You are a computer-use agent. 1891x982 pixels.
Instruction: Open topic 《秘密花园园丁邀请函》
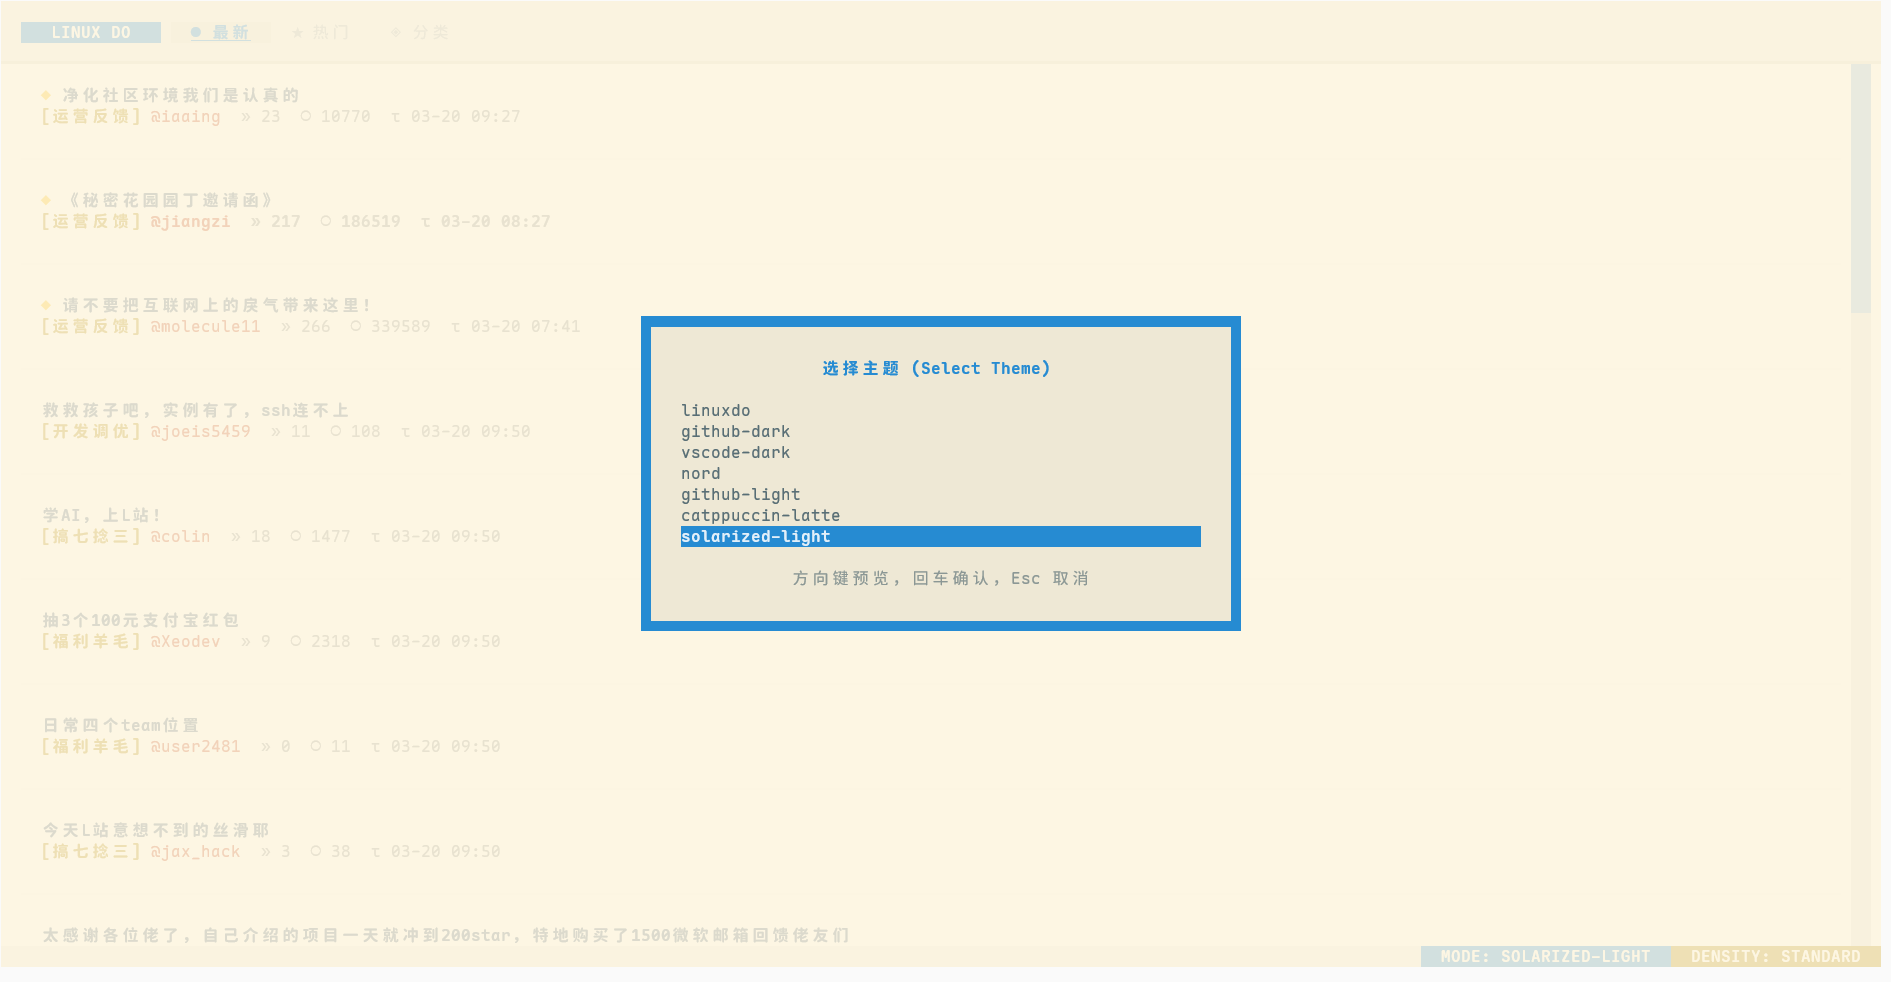pos(171,200)
